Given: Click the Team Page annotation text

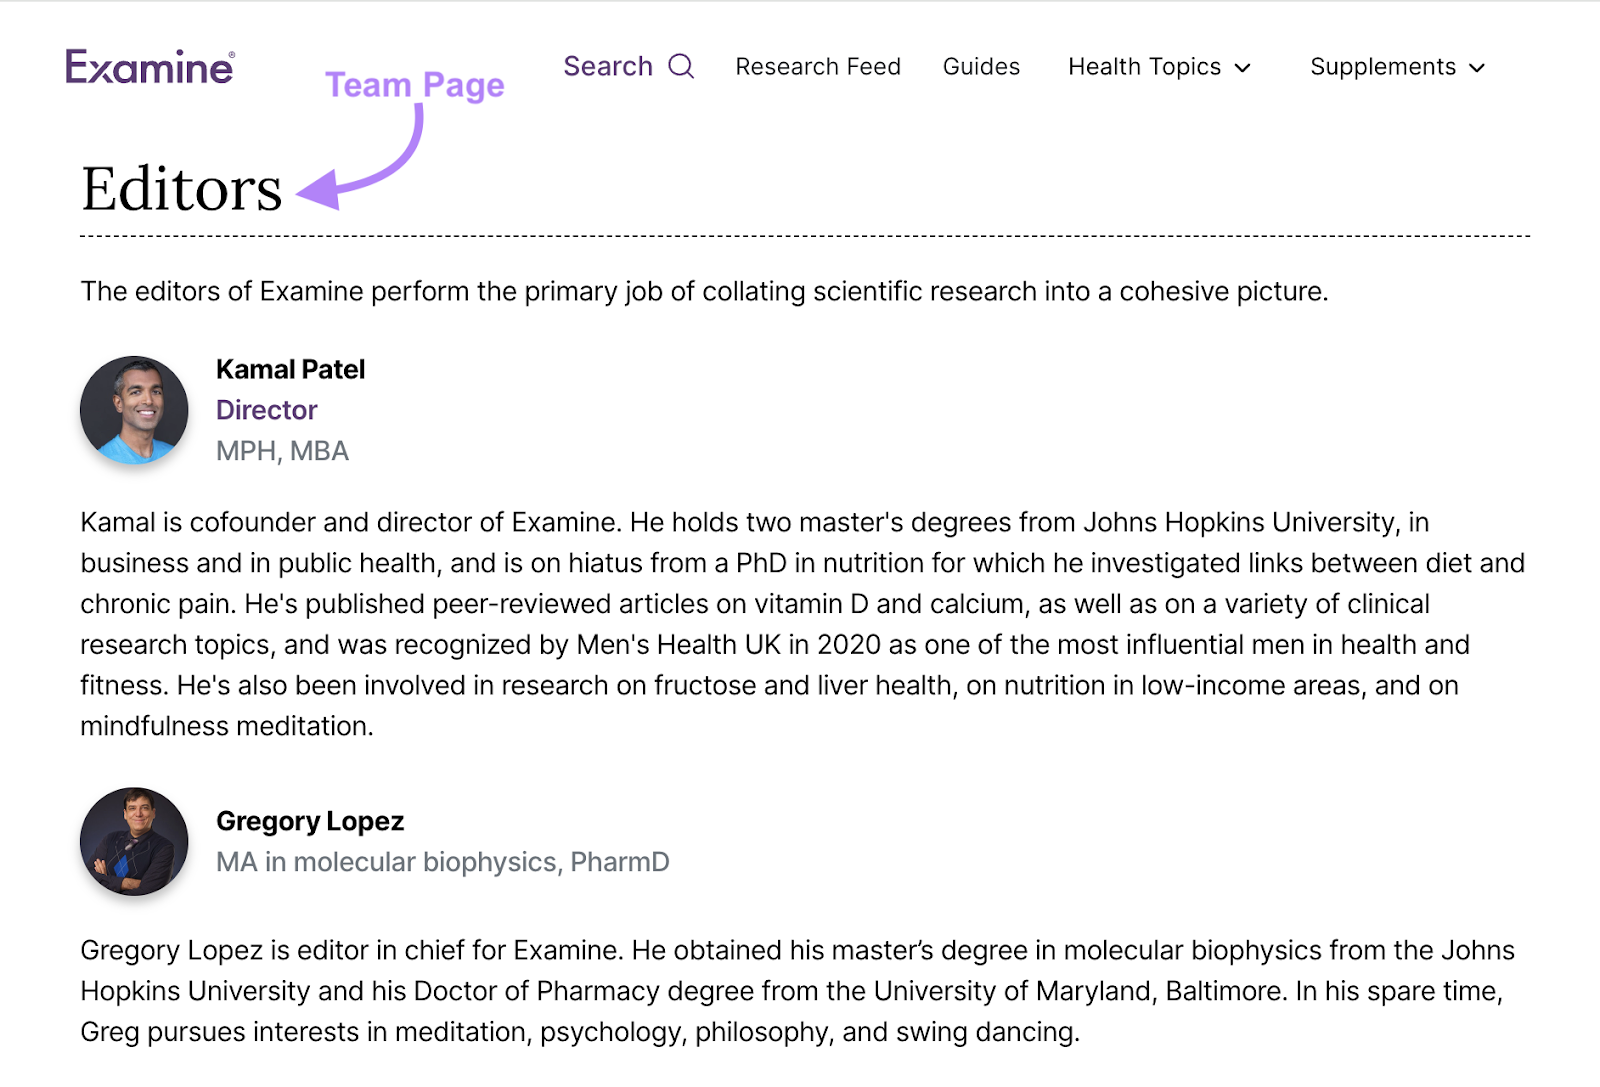Looking at the screenshot, I should coord(415,85).
